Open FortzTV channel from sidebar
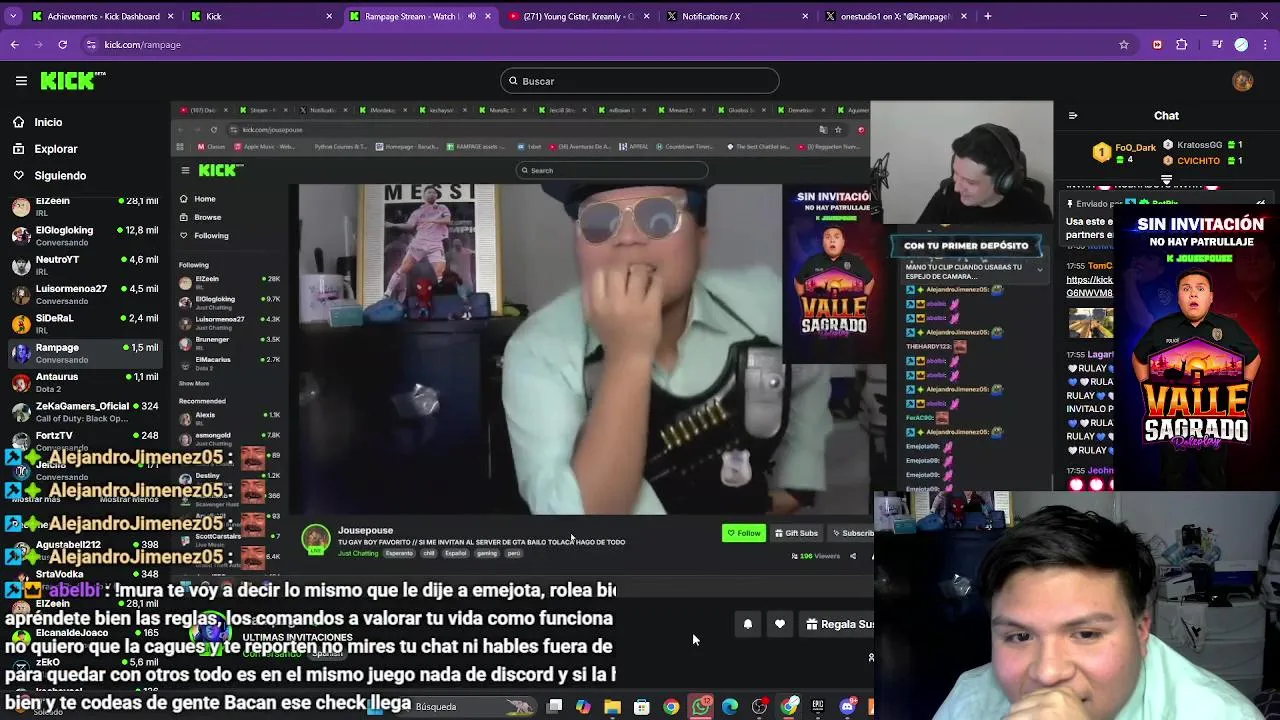The image size is (1280, 720). pos(85,440)
